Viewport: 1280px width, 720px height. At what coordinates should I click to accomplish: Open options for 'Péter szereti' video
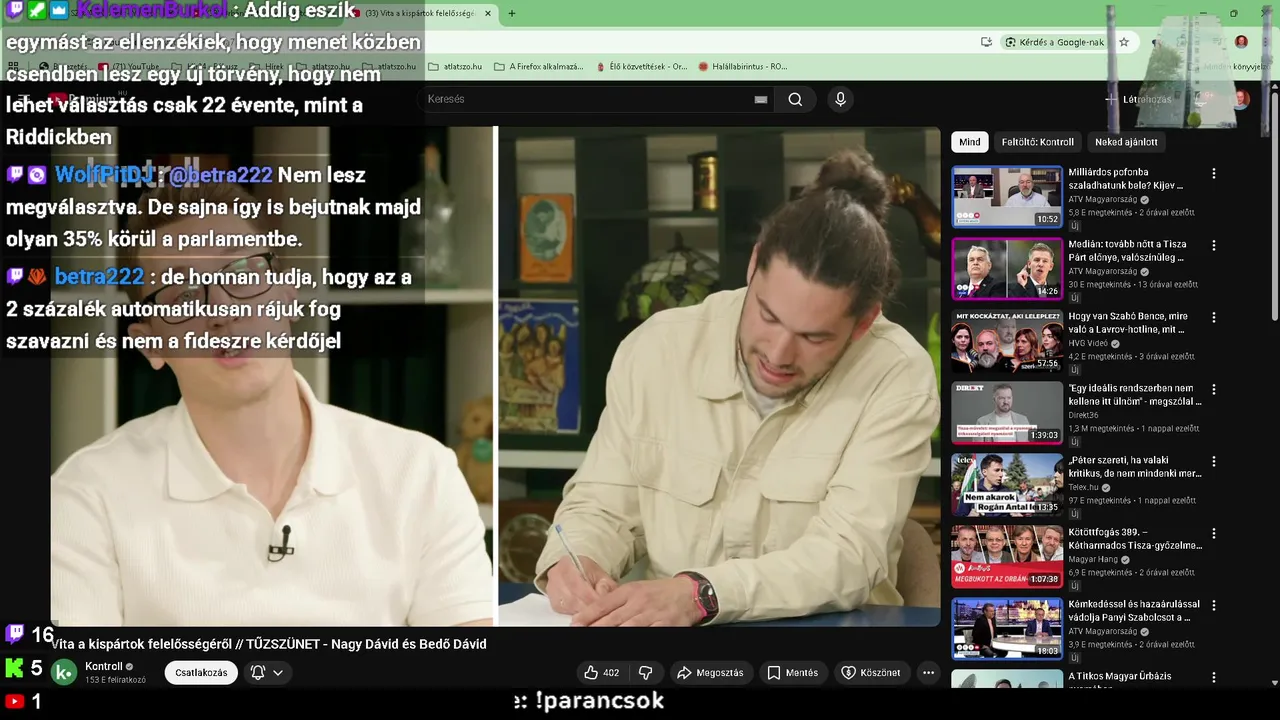pos(1214,461)
